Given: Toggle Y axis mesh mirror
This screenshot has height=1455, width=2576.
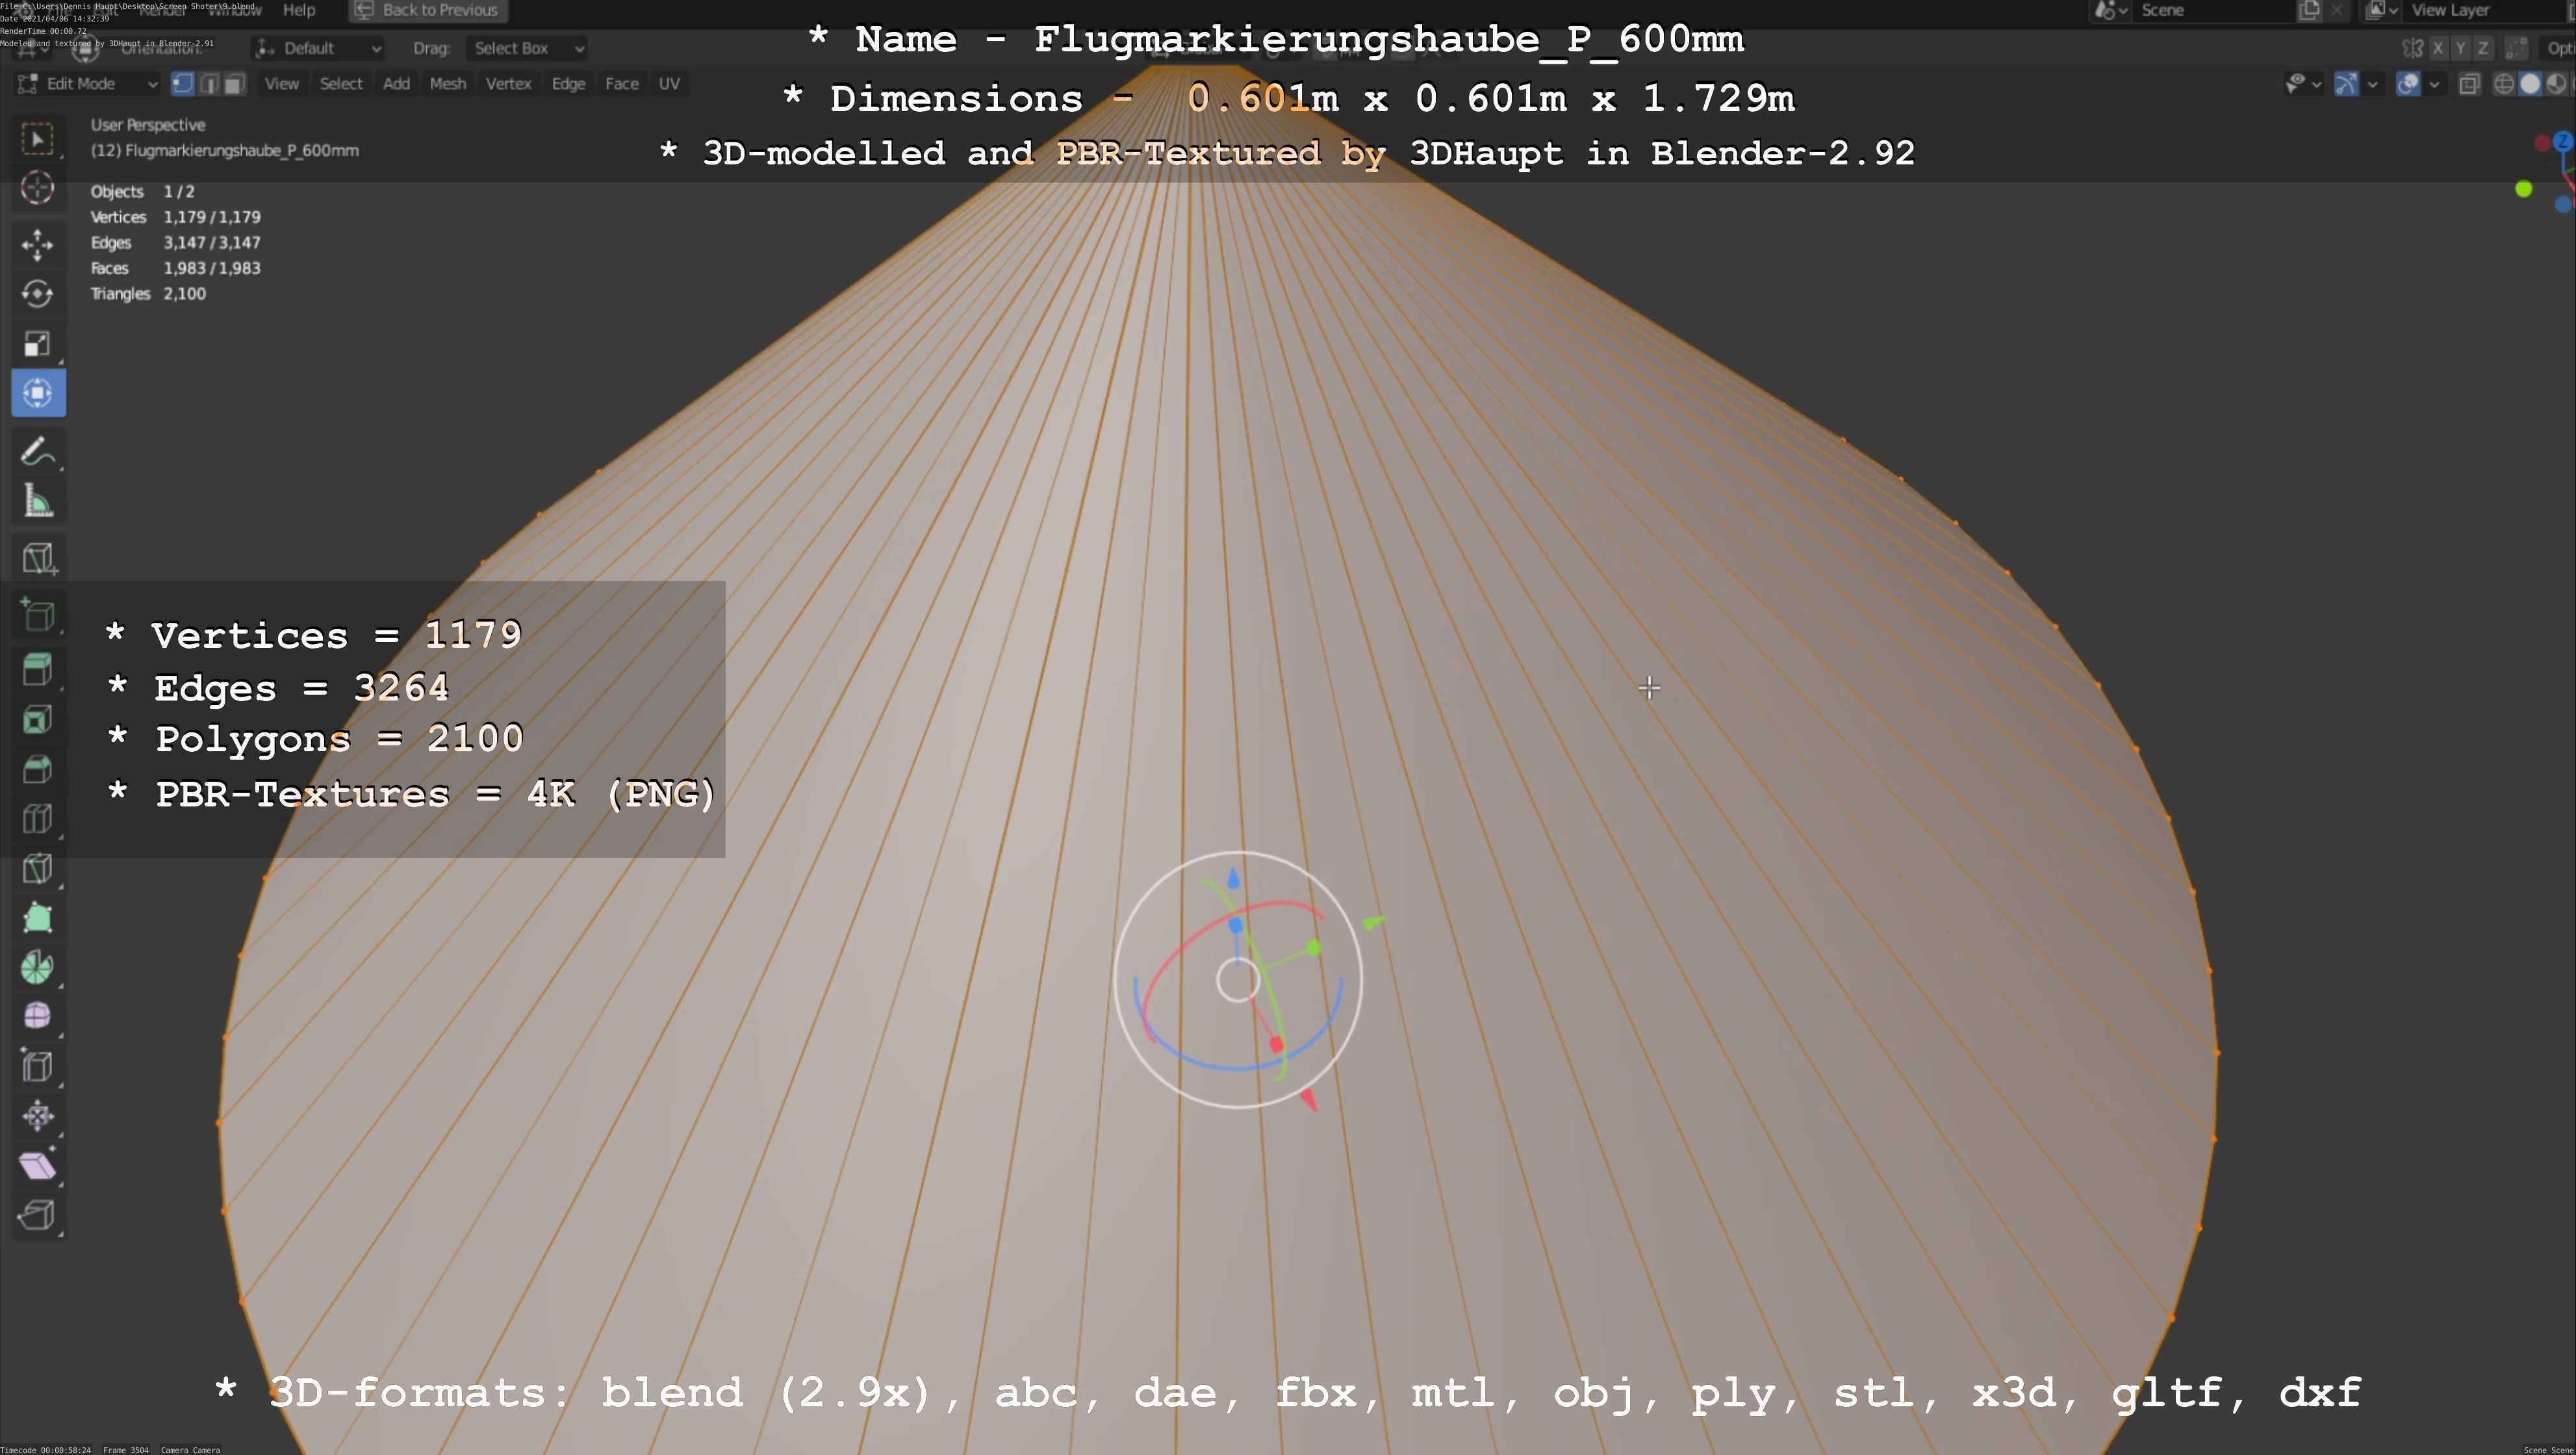Looking at the screenshot, I should pyautogui.click(x=2460, y=48).
